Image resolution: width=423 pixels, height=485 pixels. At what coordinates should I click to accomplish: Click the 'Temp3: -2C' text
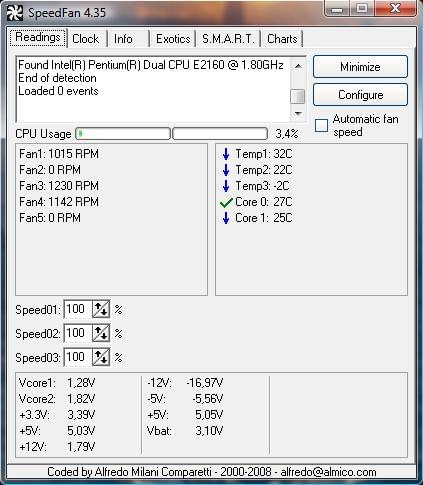(x=263, y=186)
